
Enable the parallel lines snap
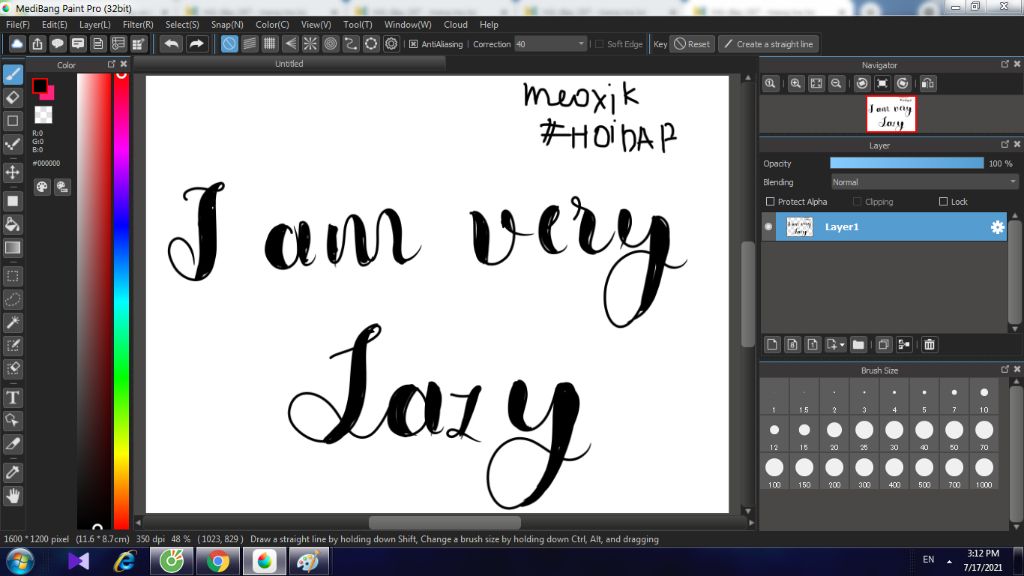[249, 44]
